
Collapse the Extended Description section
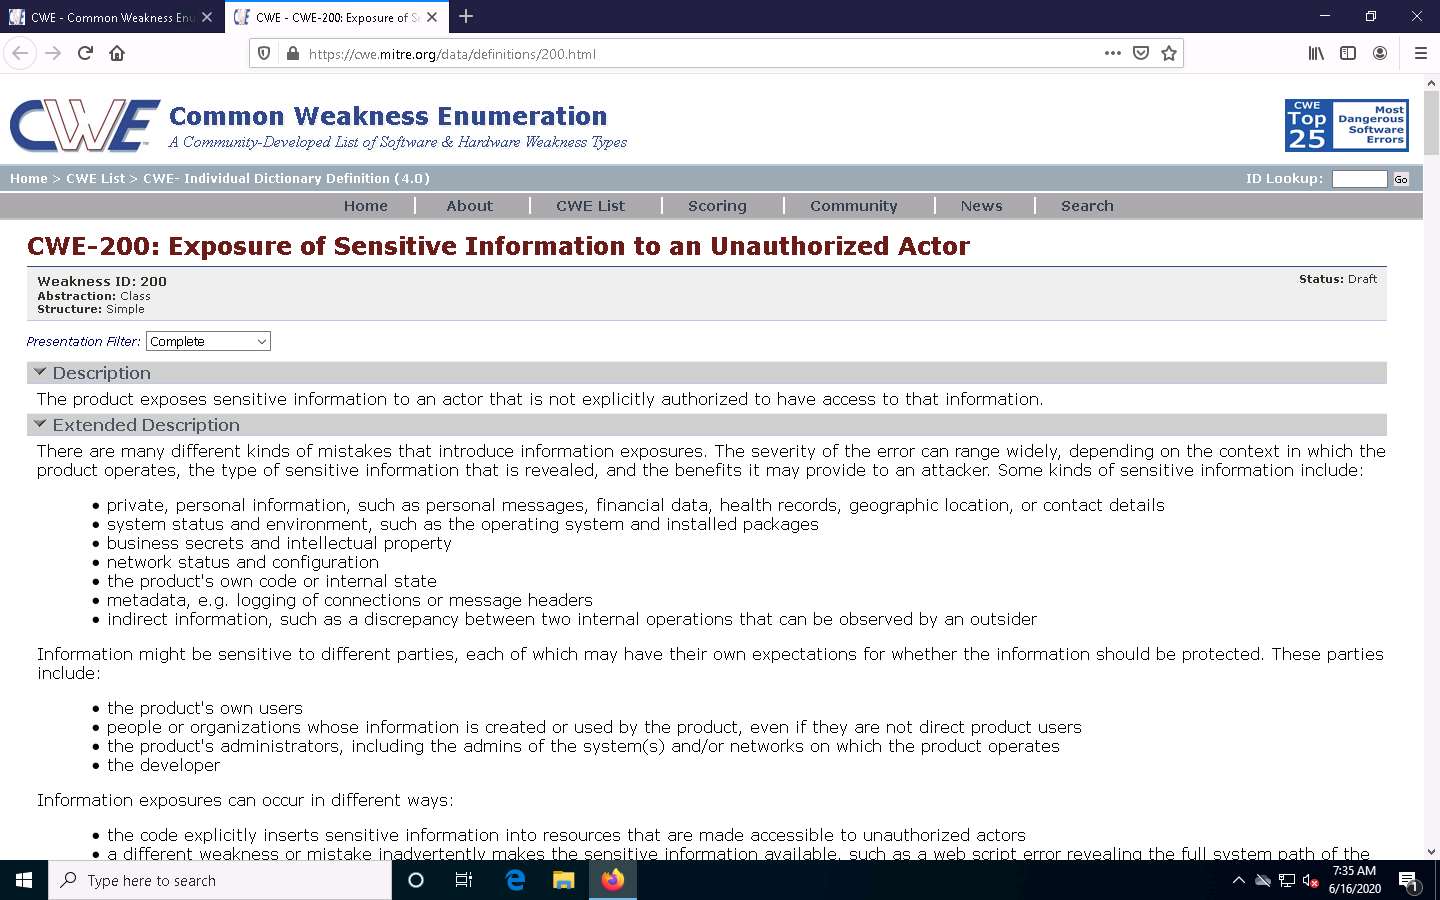pos(40,424)
